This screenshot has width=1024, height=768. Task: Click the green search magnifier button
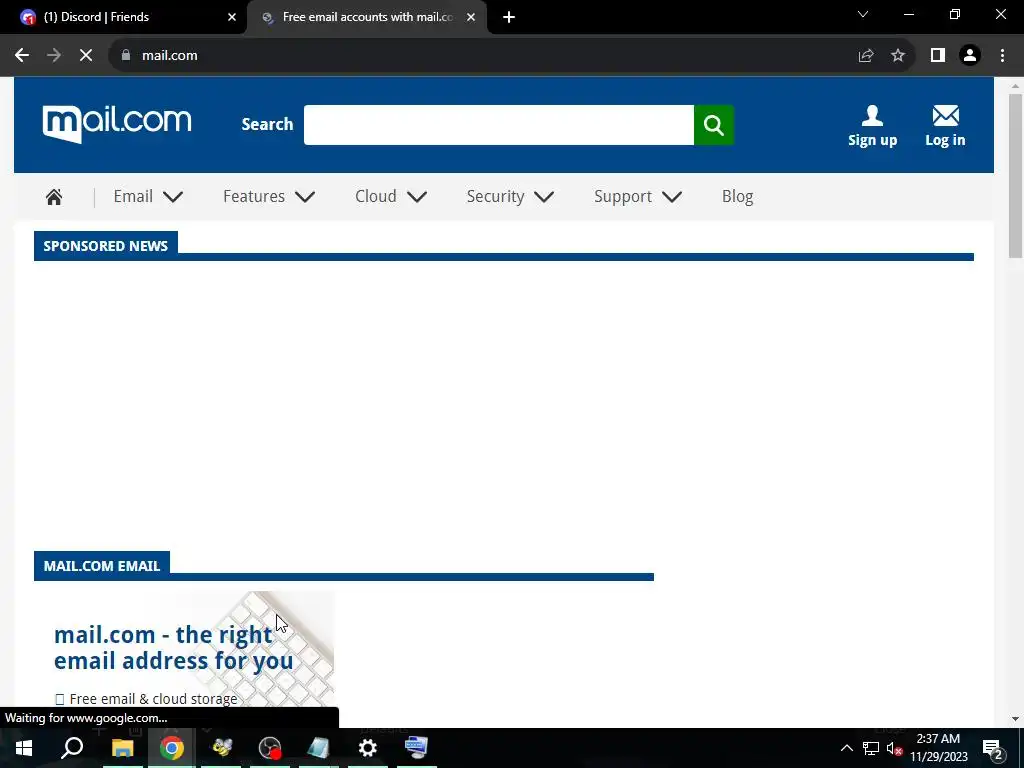714,125
